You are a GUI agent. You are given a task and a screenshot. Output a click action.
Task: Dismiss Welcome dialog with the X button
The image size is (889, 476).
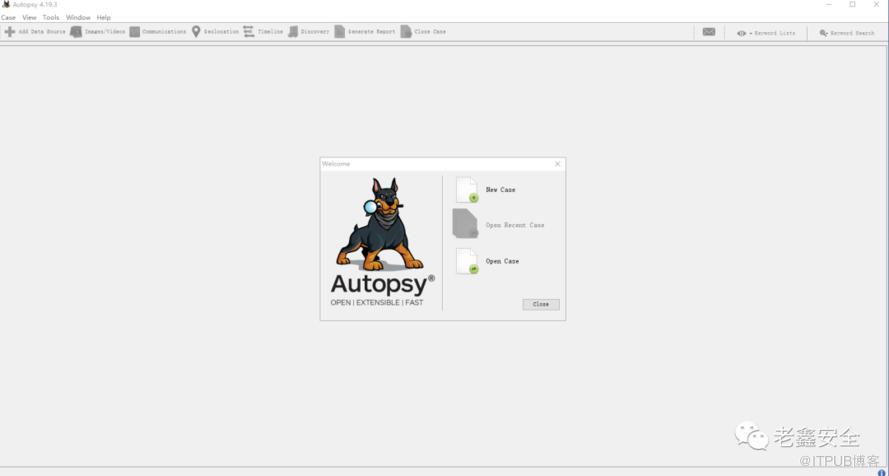[558, 164]
